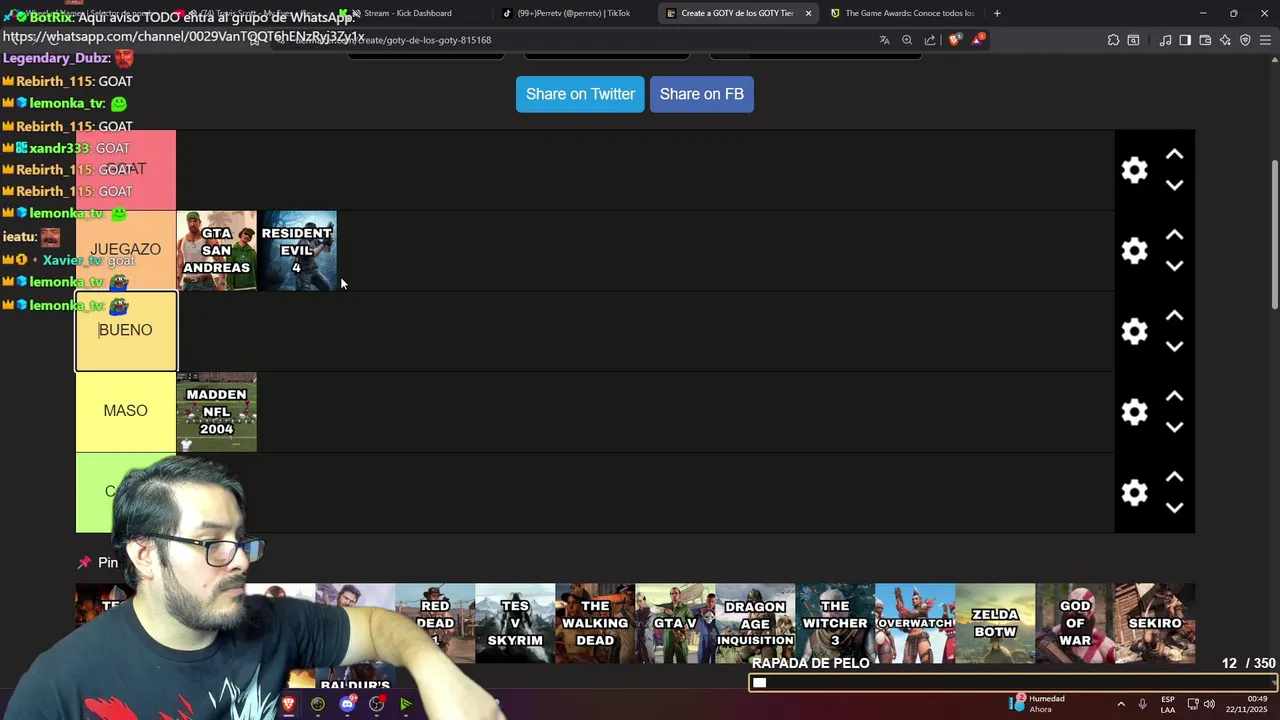Move BUENO tier row up with chevron

[x=1175, y=316]
